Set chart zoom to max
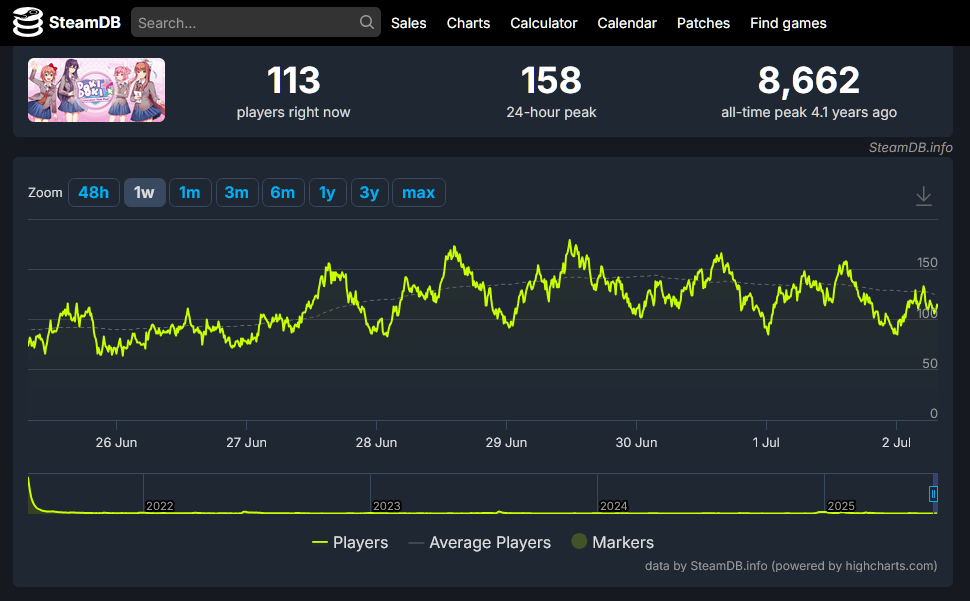970x601 pixels. 419,192
